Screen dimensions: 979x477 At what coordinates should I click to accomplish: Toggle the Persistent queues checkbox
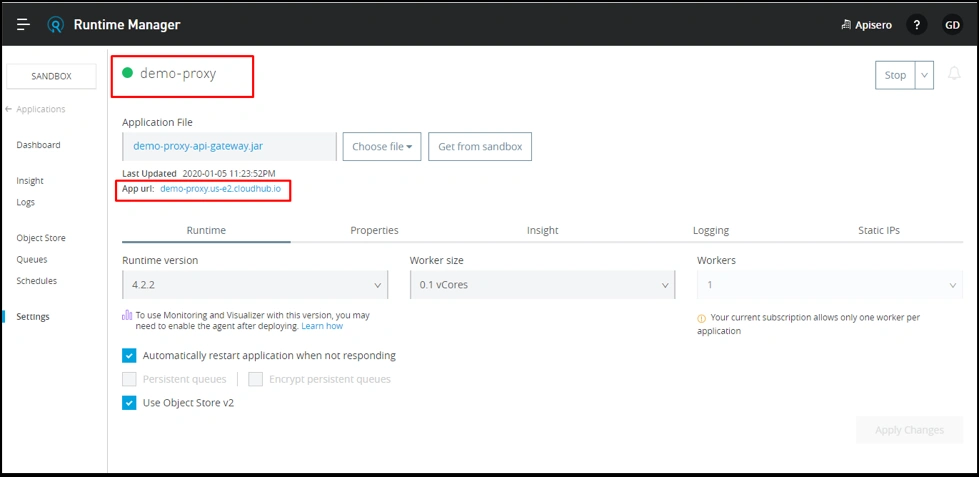pos(129,379)
